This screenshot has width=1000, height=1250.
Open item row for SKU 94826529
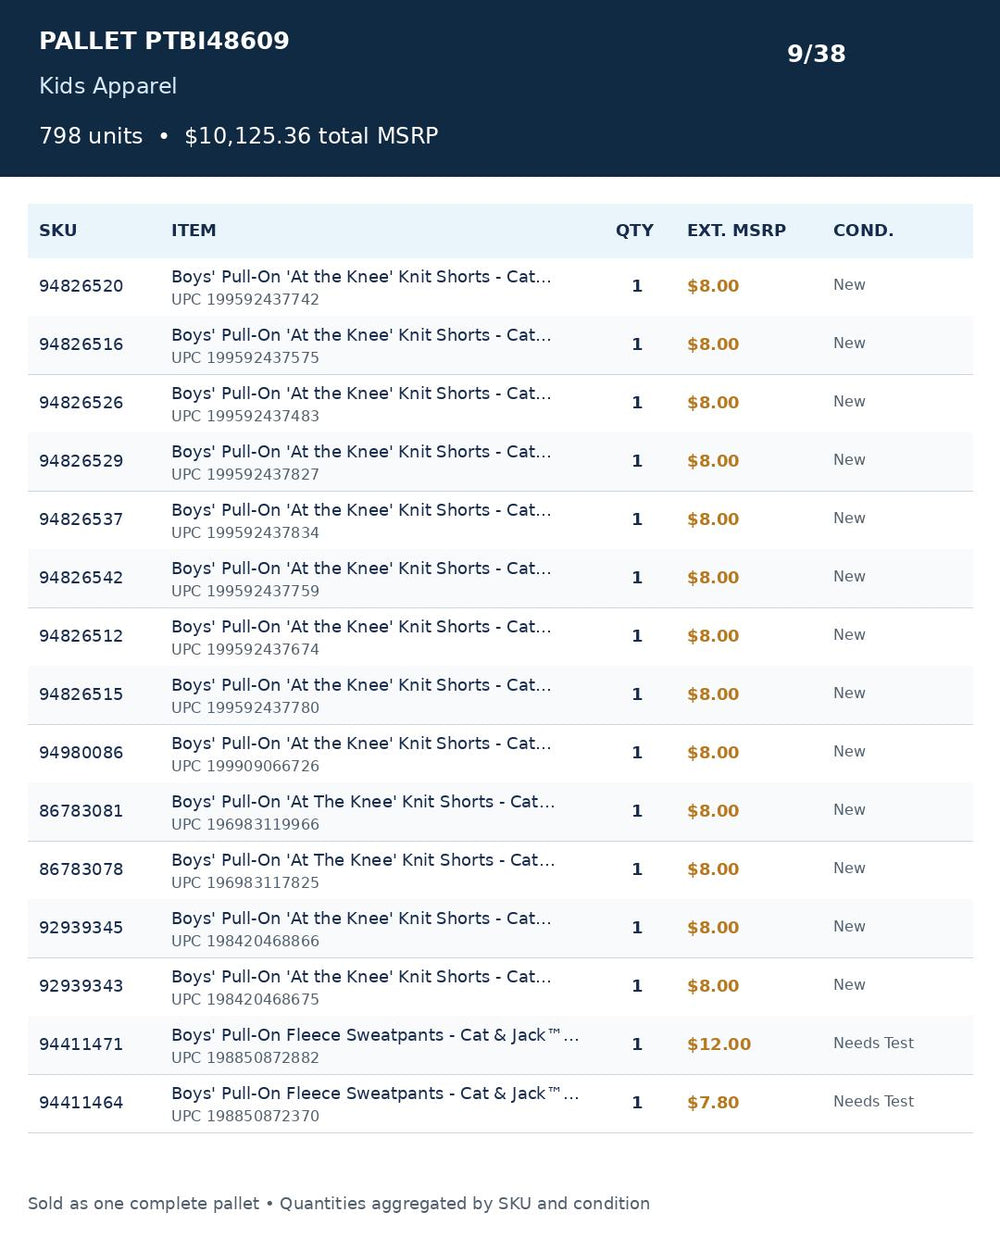(x=500, y=462)
